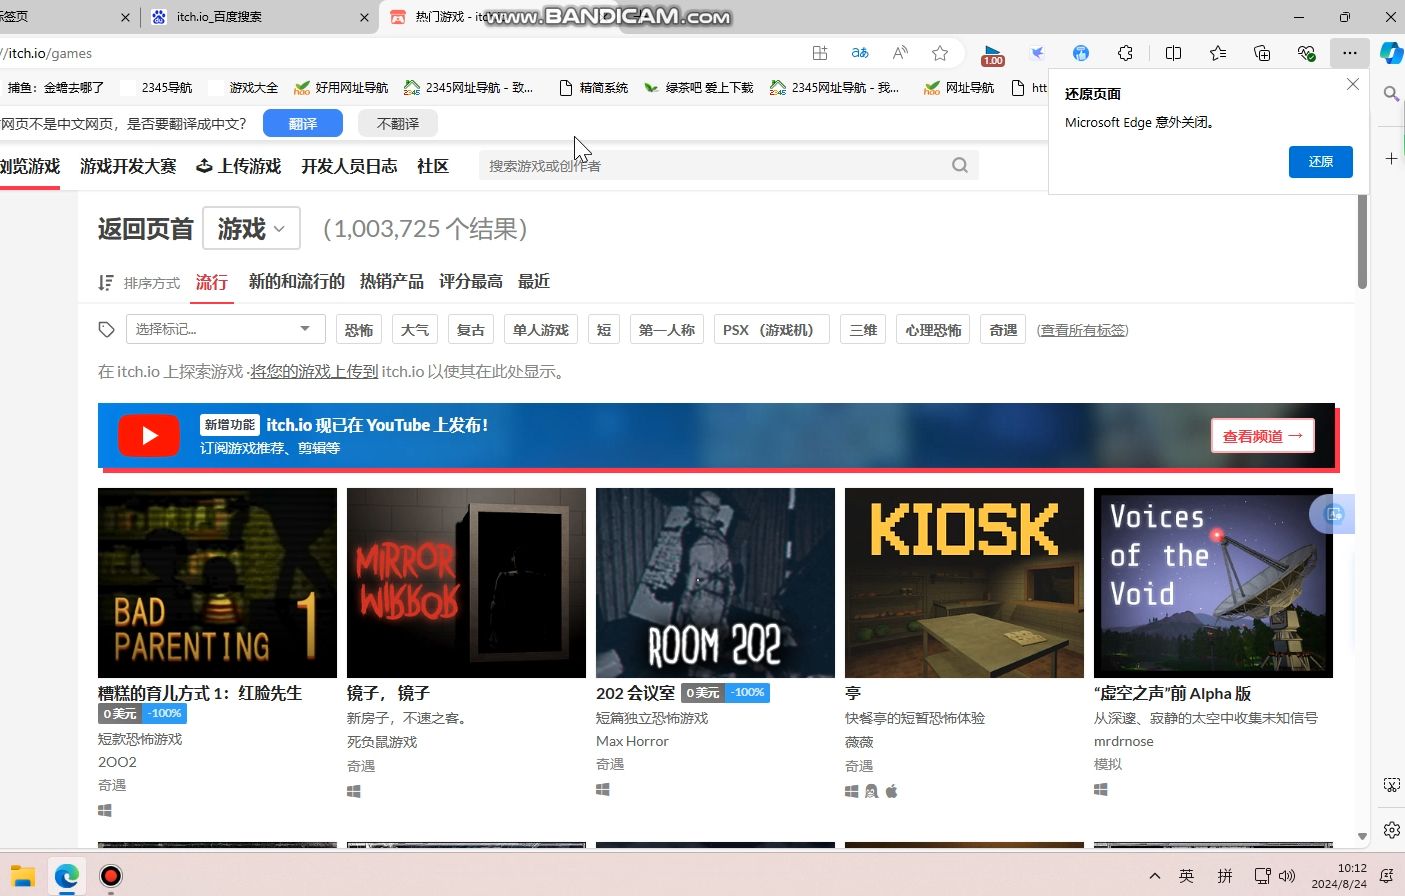Follow the upload your games link
This screenshot has width=1405, height=896.
[314, 372]
